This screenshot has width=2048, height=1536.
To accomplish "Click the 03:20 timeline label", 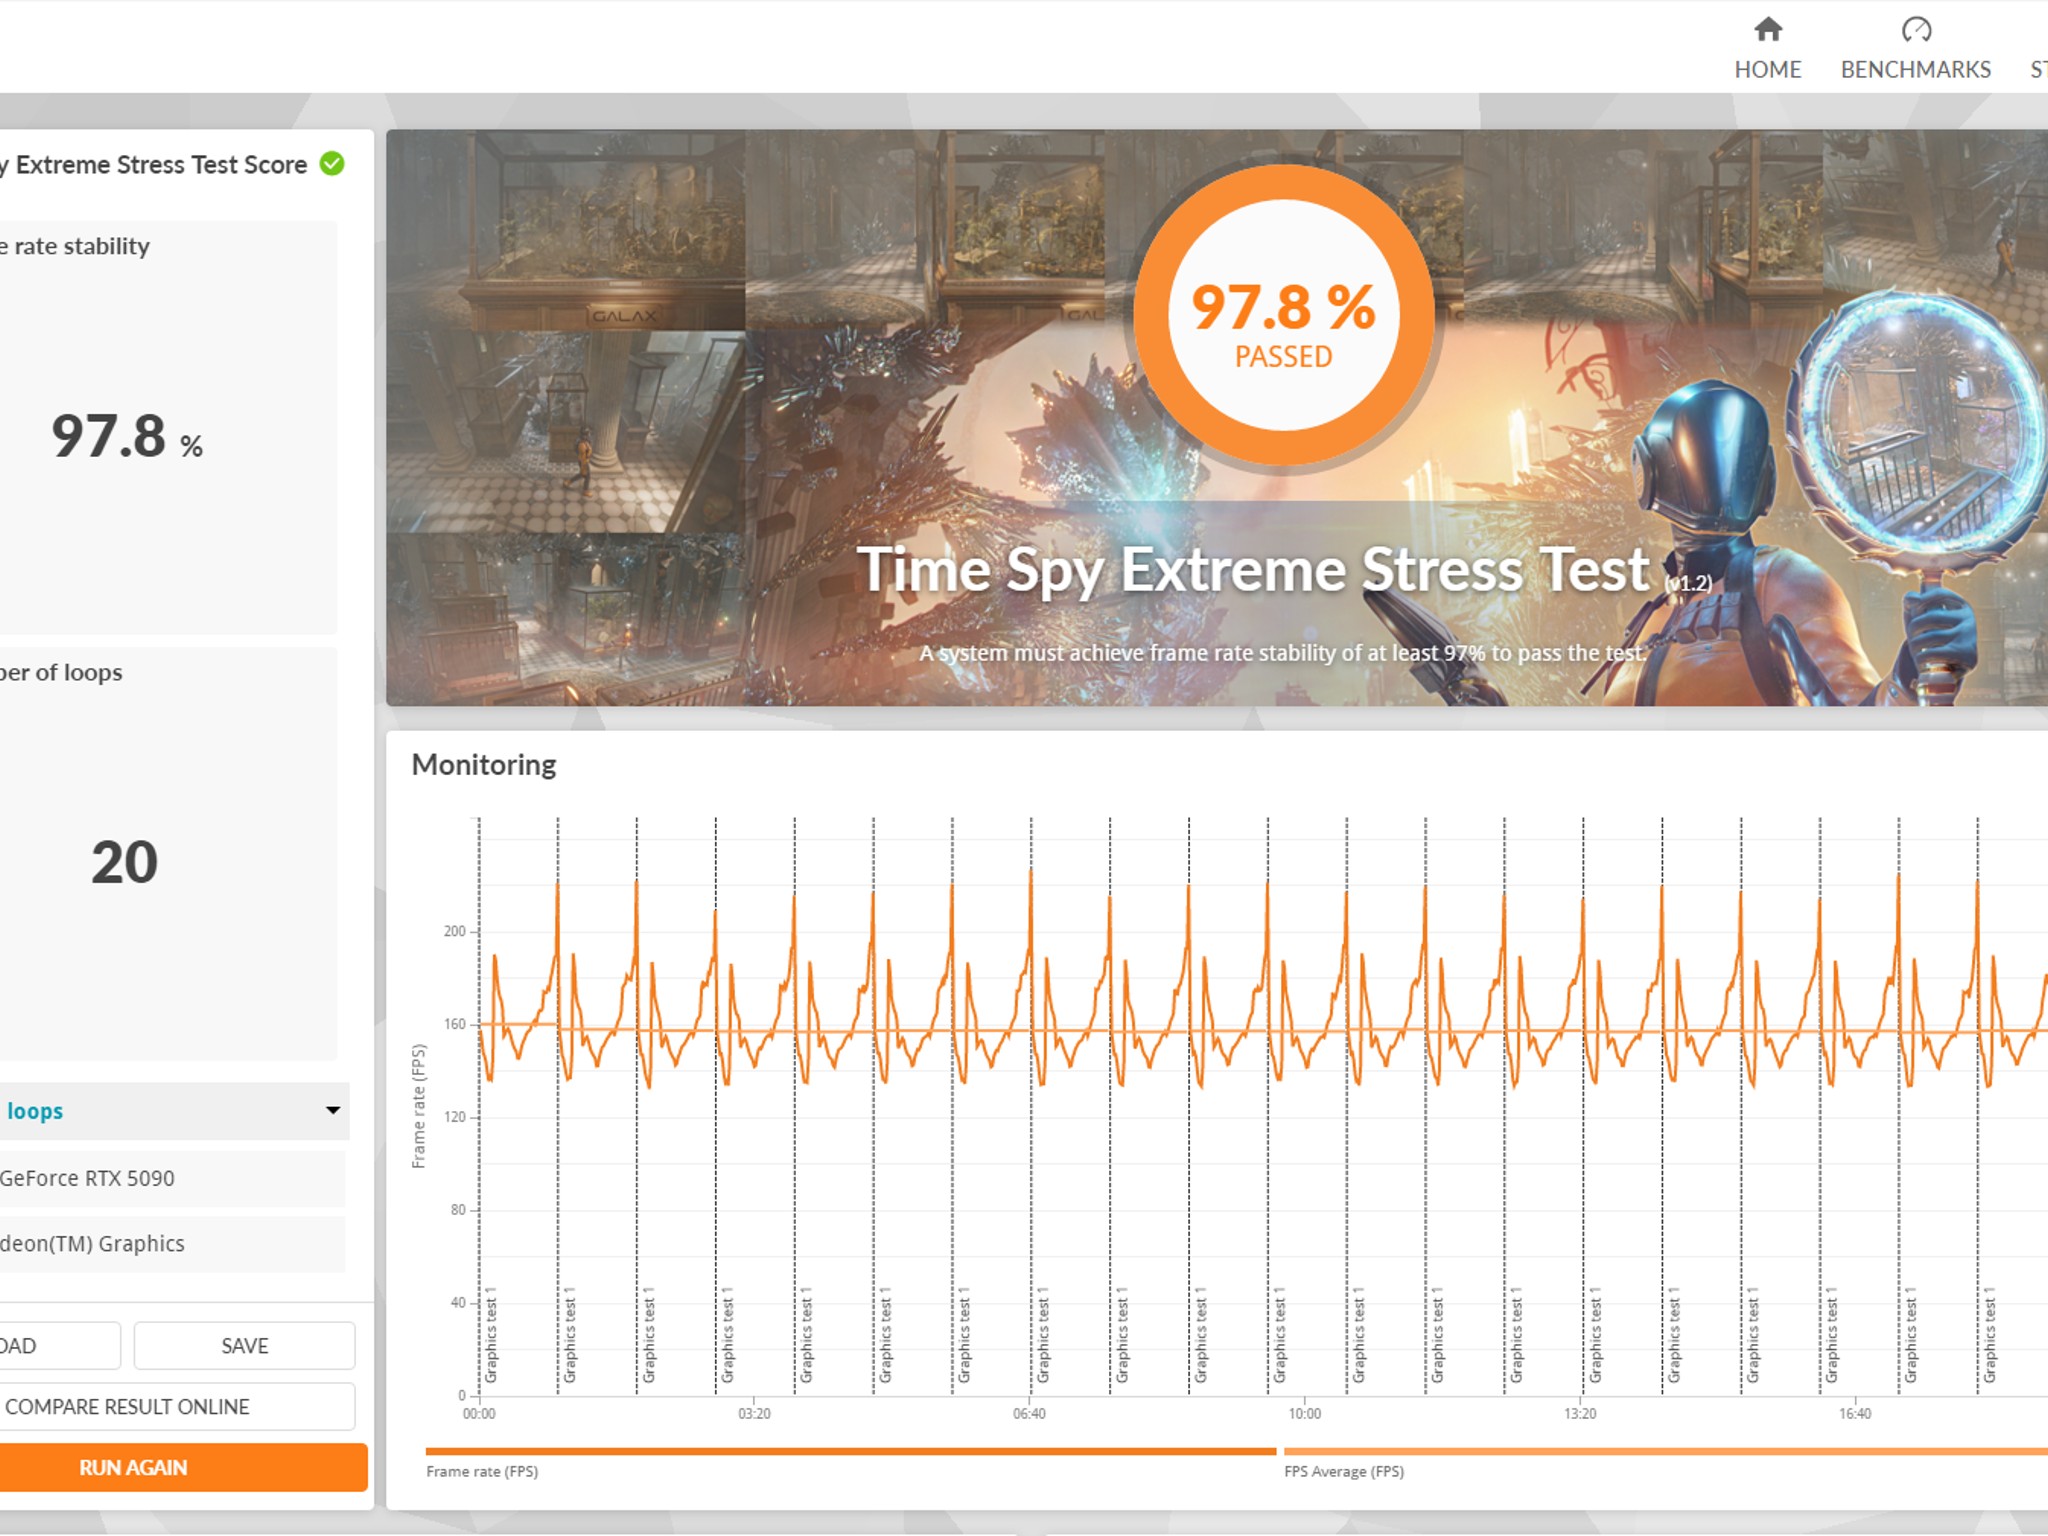I will point(754,1414).
